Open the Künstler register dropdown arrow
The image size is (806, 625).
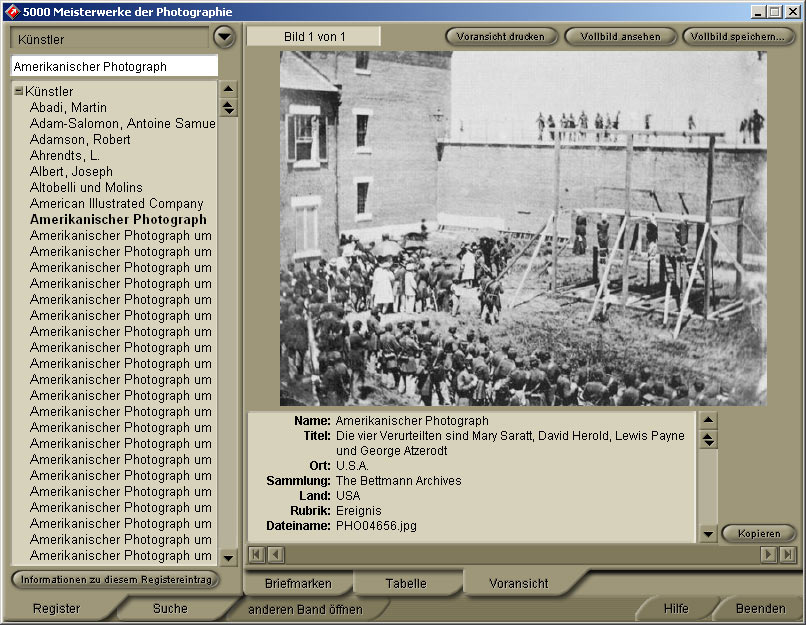click(x=224, y=37)
